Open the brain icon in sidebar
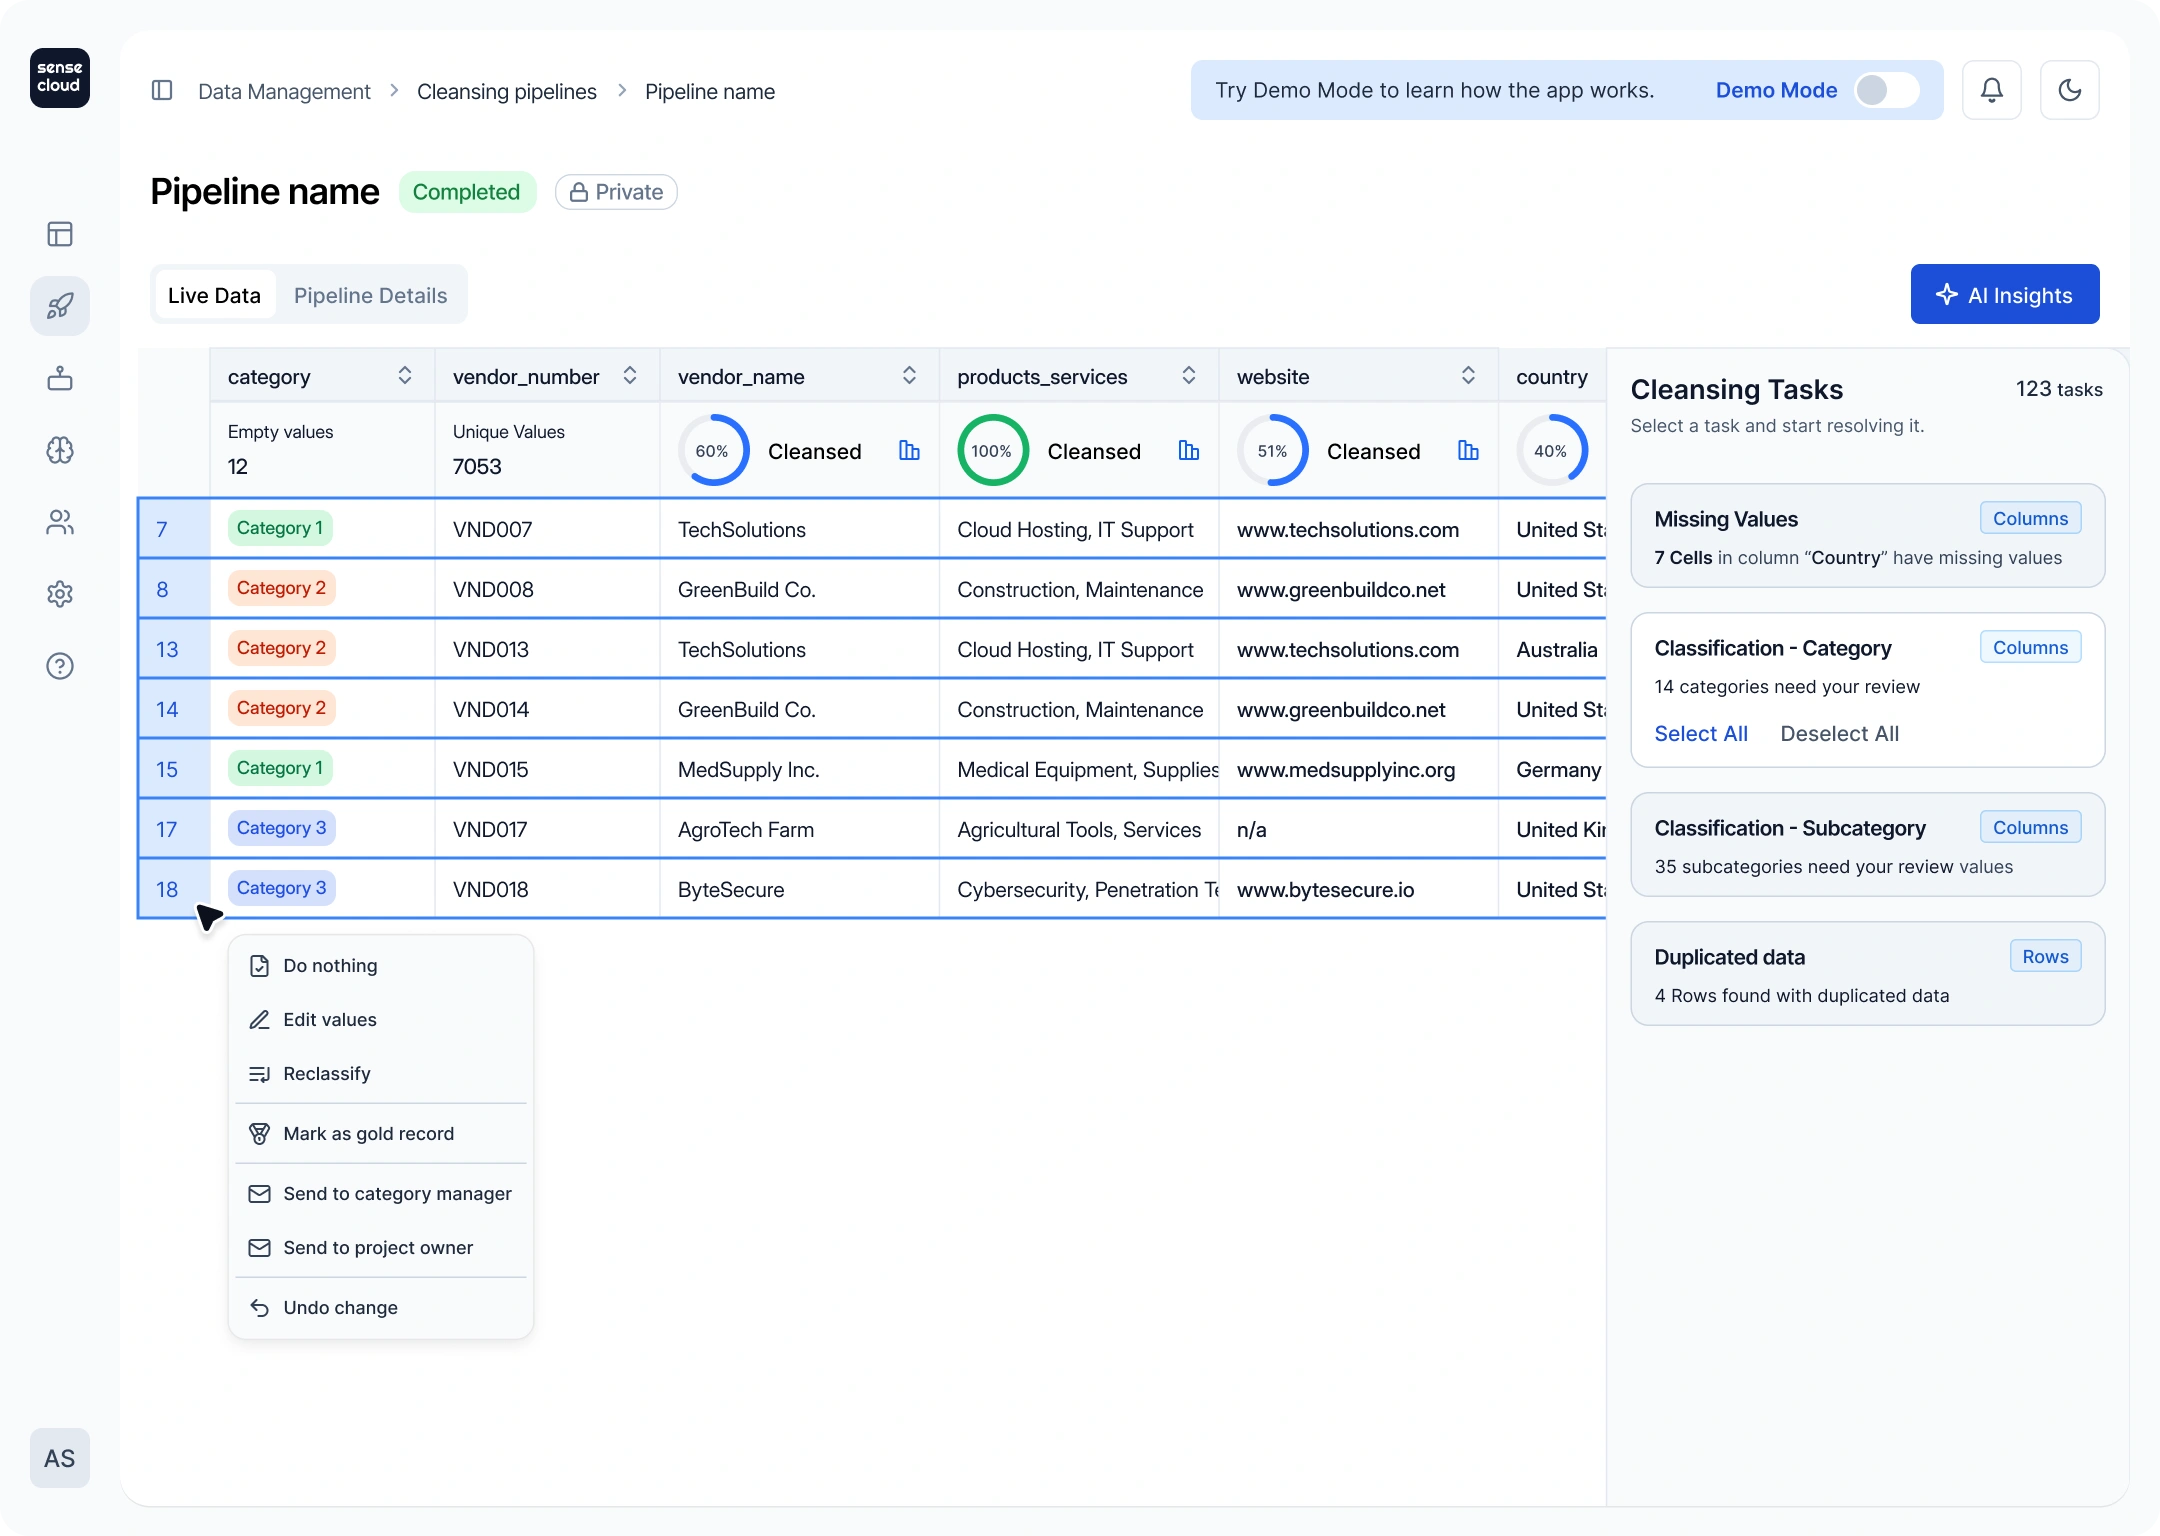 tap(60, 450)
